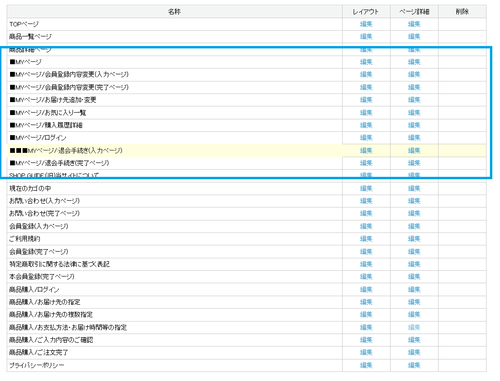Edit page details for MYページ/購入履歴詳細
500x381 pixels.
pyautogui.click(x=414, y=125)
